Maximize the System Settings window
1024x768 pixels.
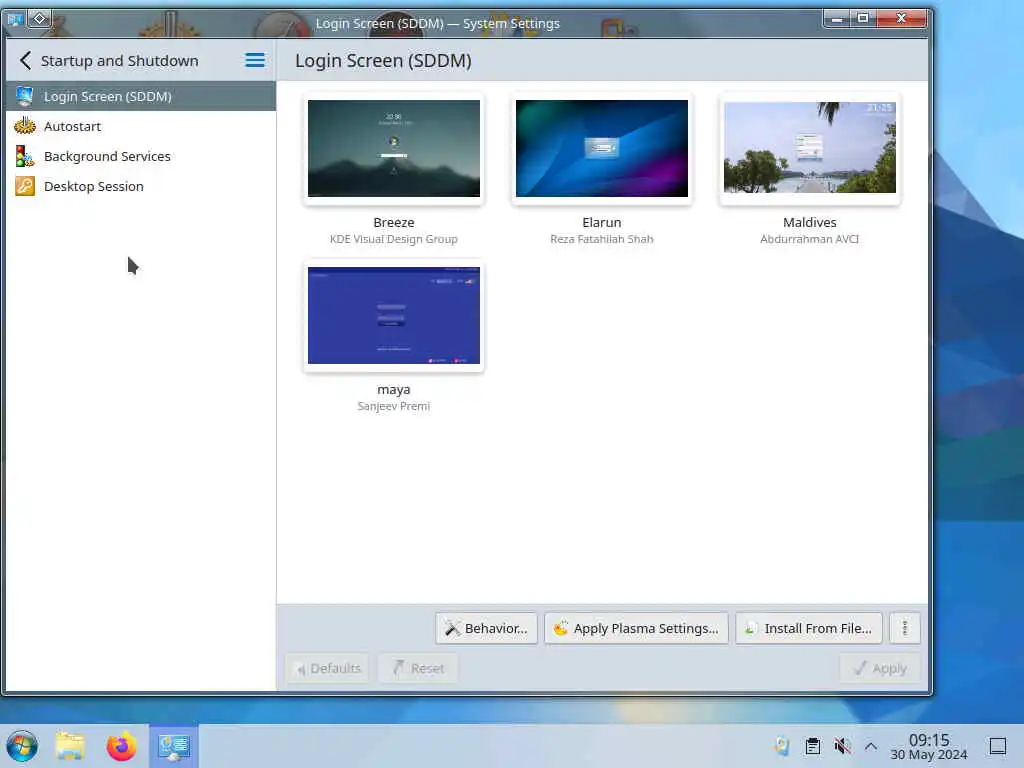pos(863,18)
